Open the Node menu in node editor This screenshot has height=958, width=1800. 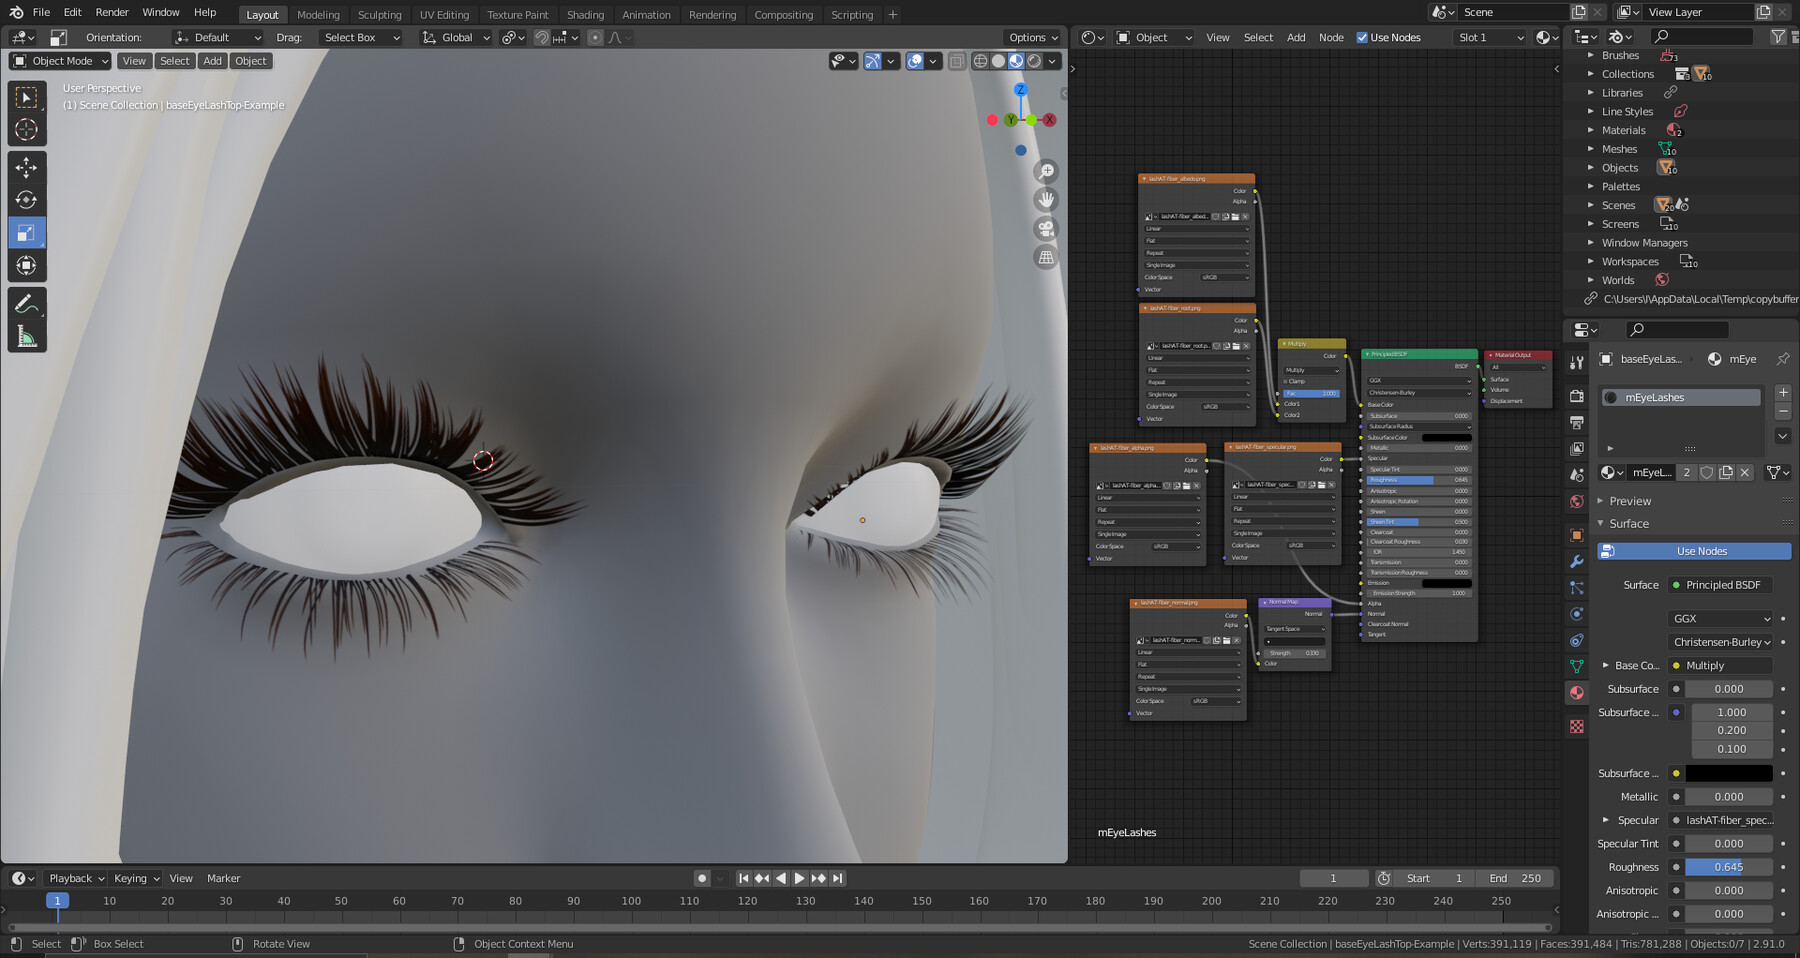click(1331, 38)
